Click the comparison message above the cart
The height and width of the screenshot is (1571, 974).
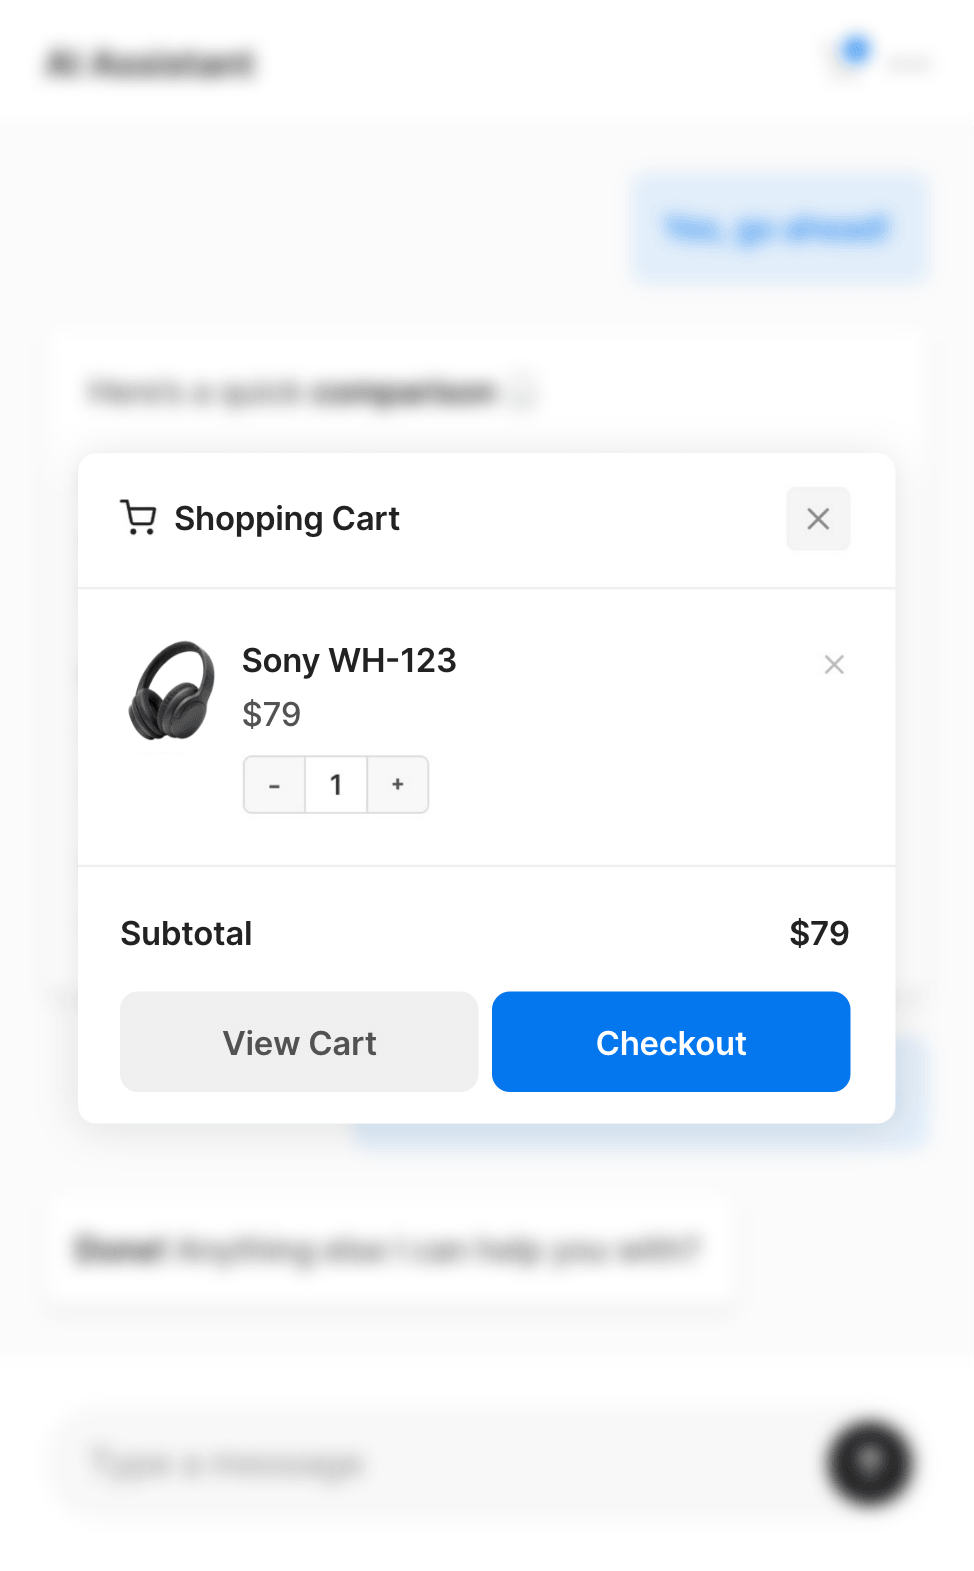click(310, 391)
